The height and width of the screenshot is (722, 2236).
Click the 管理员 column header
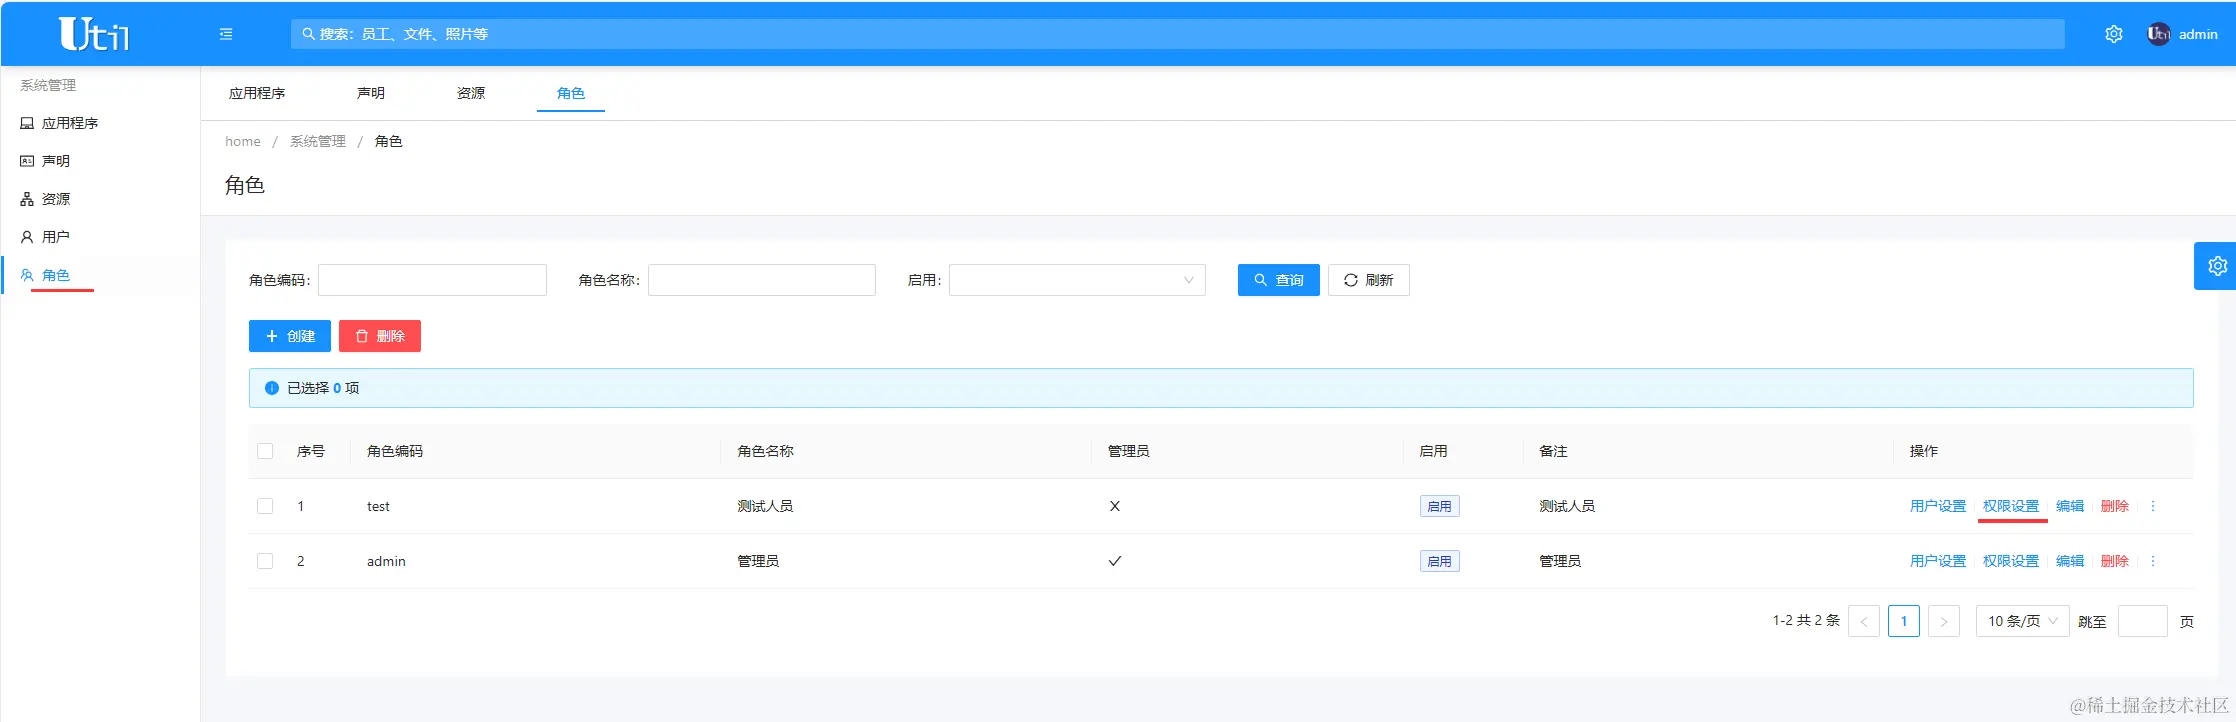[x=1129, y=451]
